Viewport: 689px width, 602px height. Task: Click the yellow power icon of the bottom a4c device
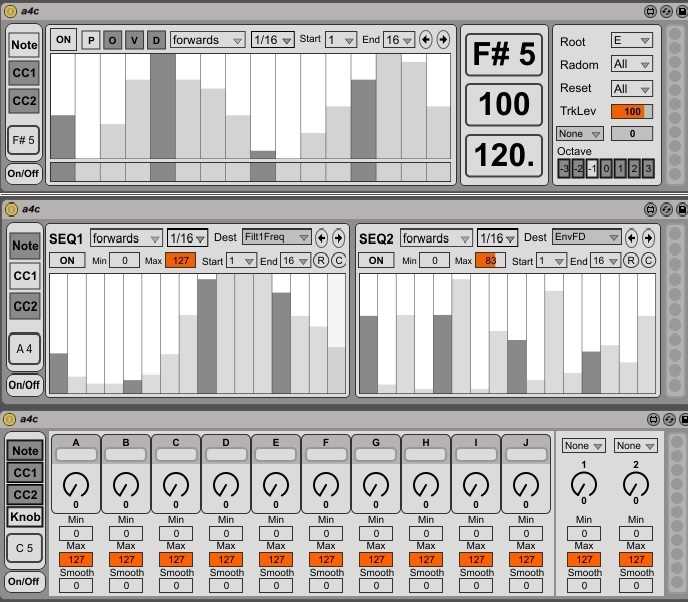point(11,418)
